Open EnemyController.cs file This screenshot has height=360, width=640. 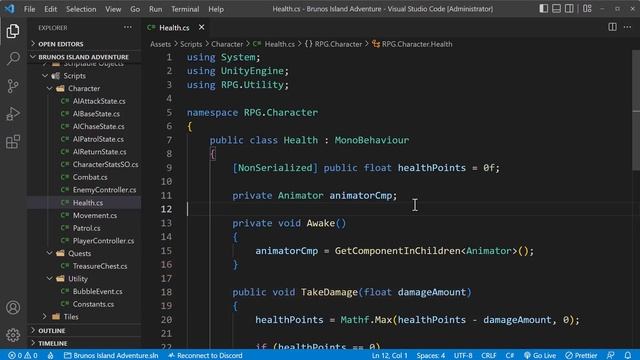(x=104, y=189)
